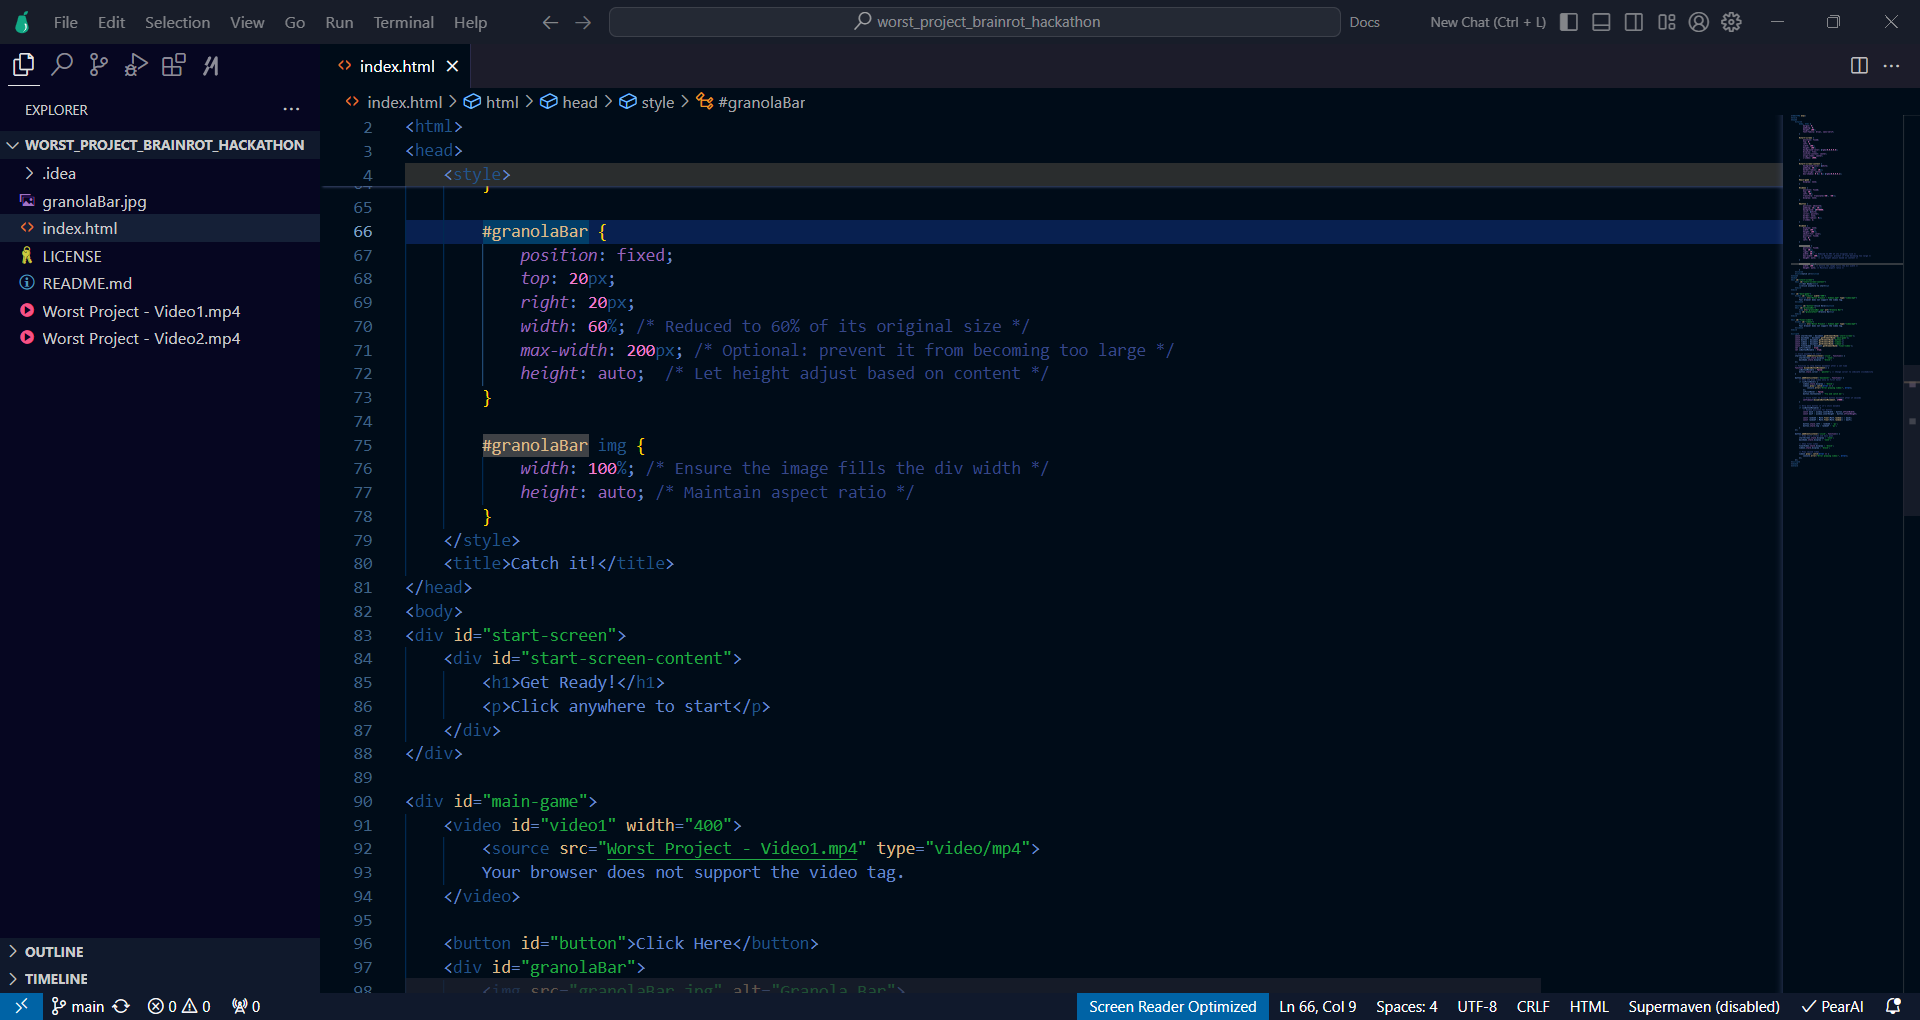
Task: Open the Search view in the activity bar
Action: point(62,65)
